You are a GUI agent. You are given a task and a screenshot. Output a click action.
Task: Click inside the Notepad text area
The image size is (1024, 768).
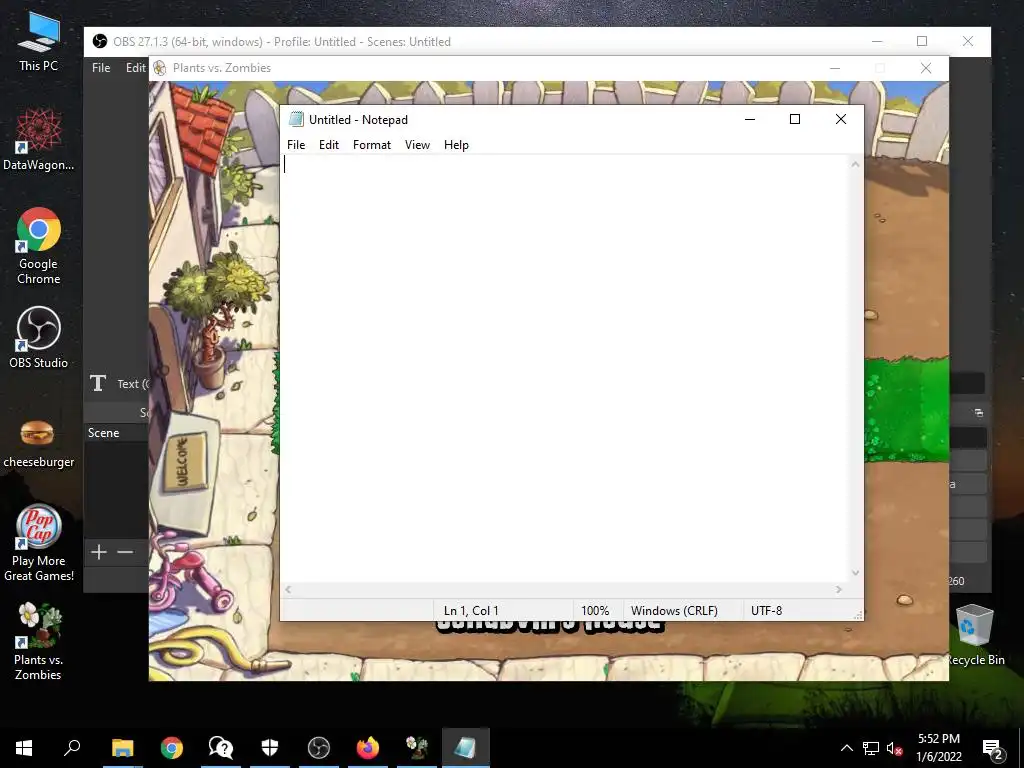pyautogui.click(x=565, y=369)
